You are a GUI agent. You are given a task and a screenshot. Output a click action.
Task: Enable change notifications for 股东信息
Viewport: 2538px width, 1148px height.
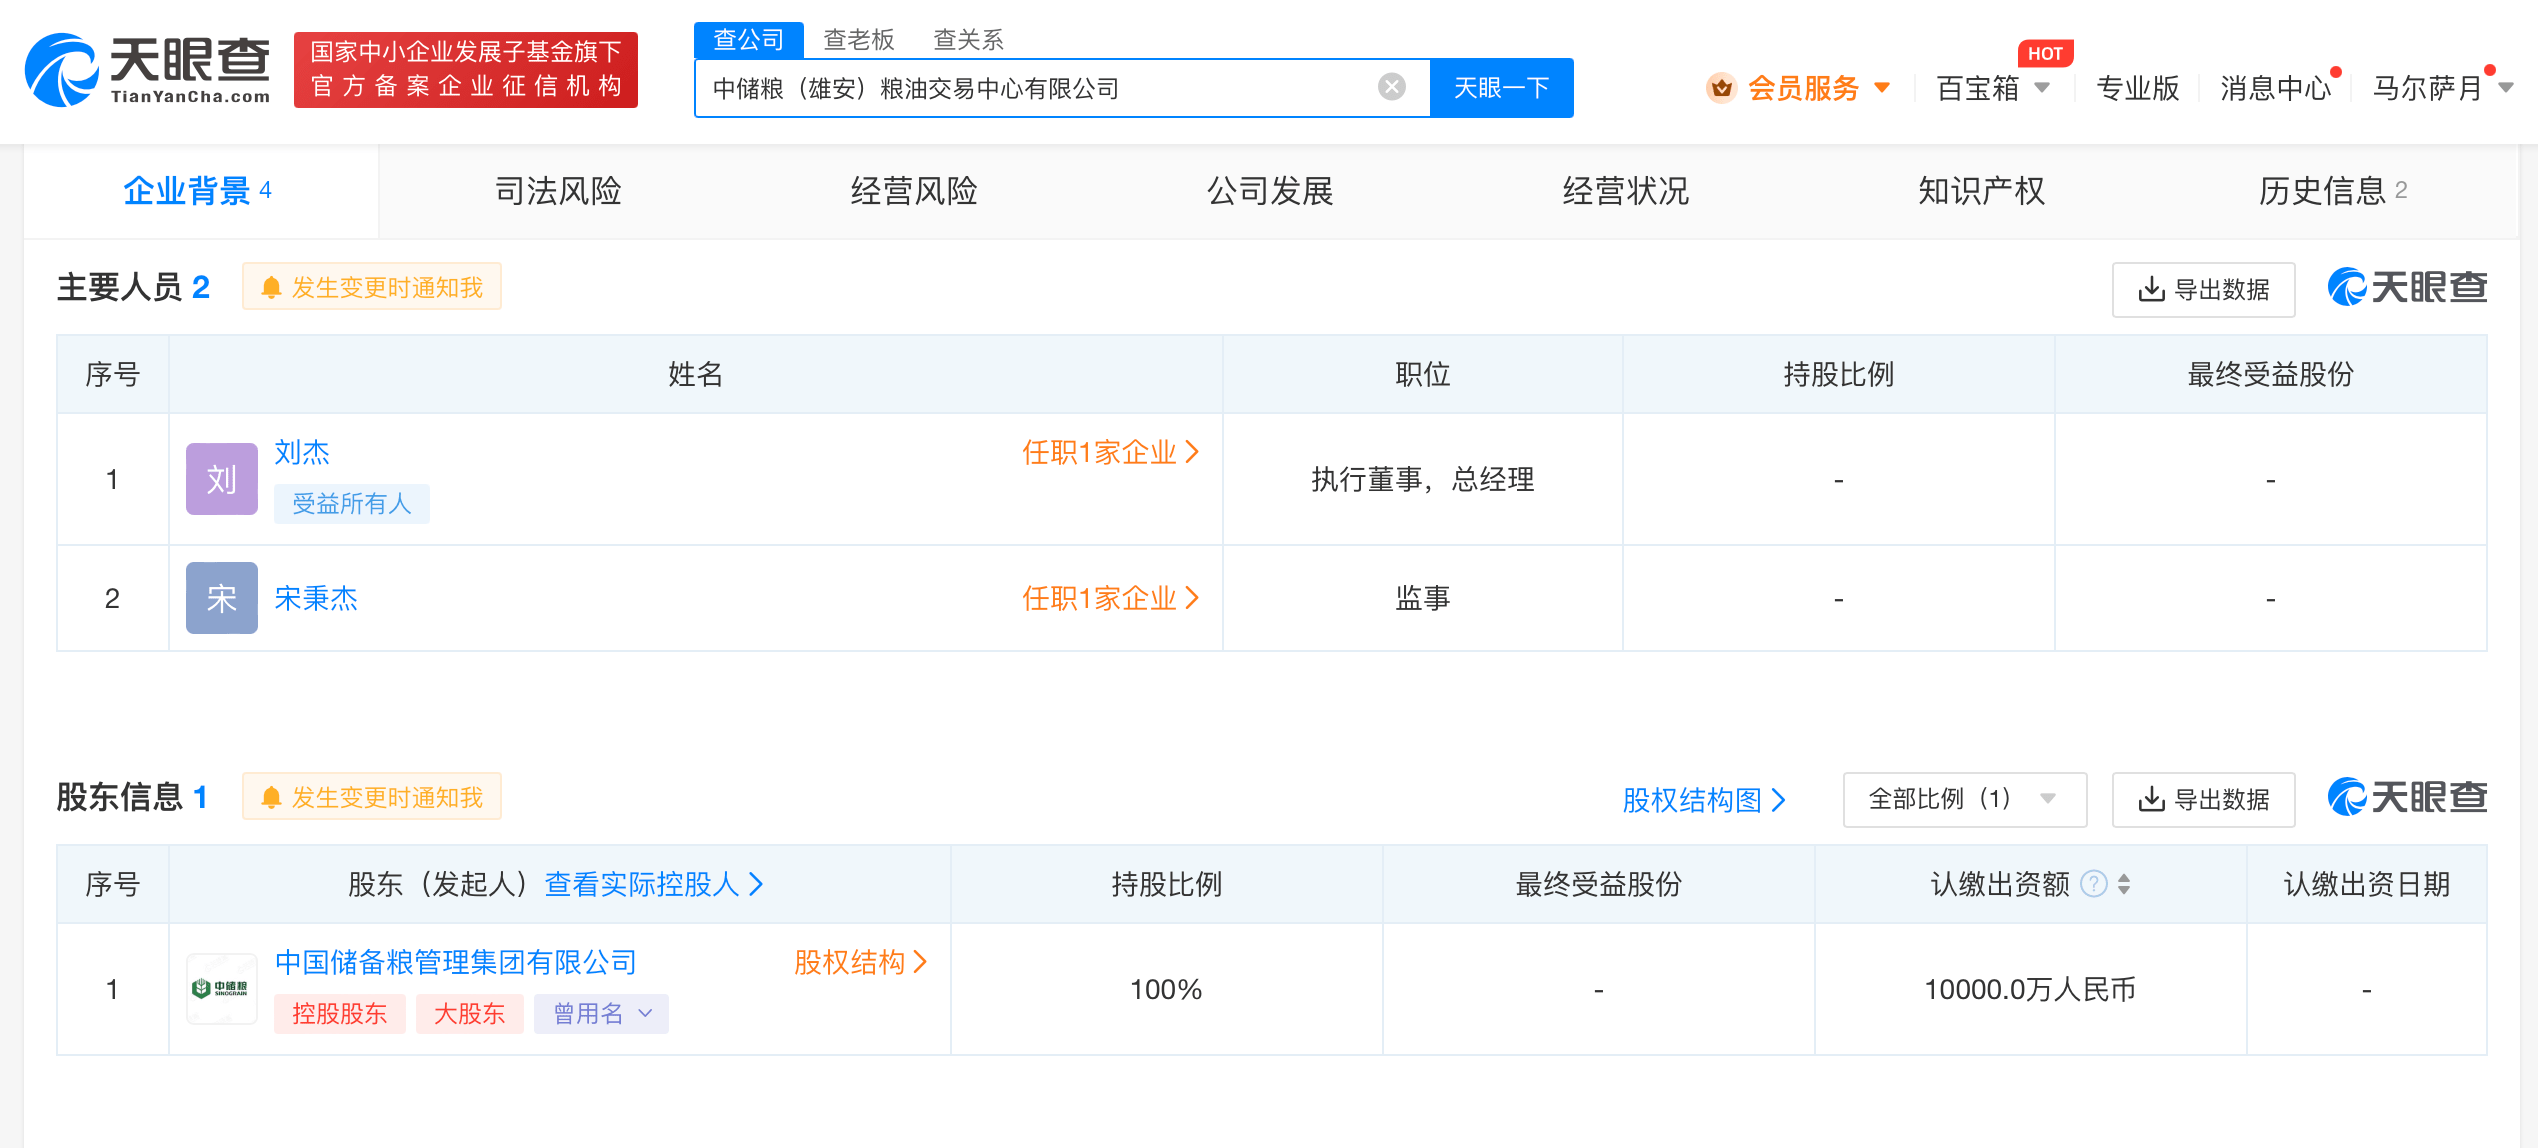tap(372, 798)
